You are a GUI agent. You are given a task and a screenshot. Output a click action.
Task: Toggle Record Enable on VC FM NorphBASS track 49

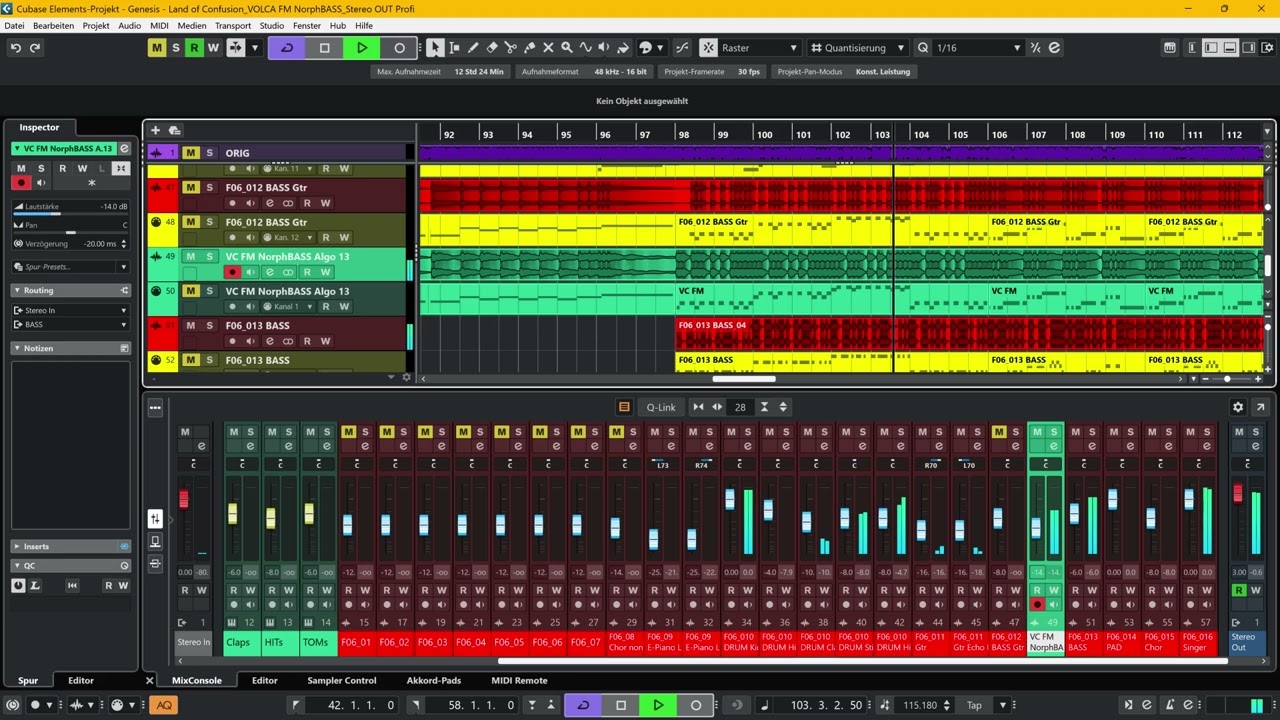coord(233,272)
